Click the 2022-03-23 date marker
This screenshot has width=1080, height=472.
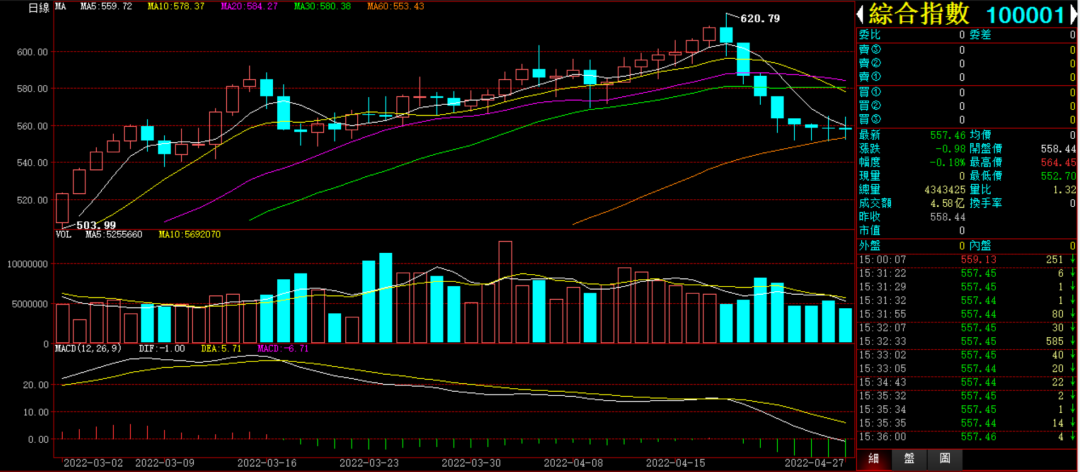tap(370, 465)
